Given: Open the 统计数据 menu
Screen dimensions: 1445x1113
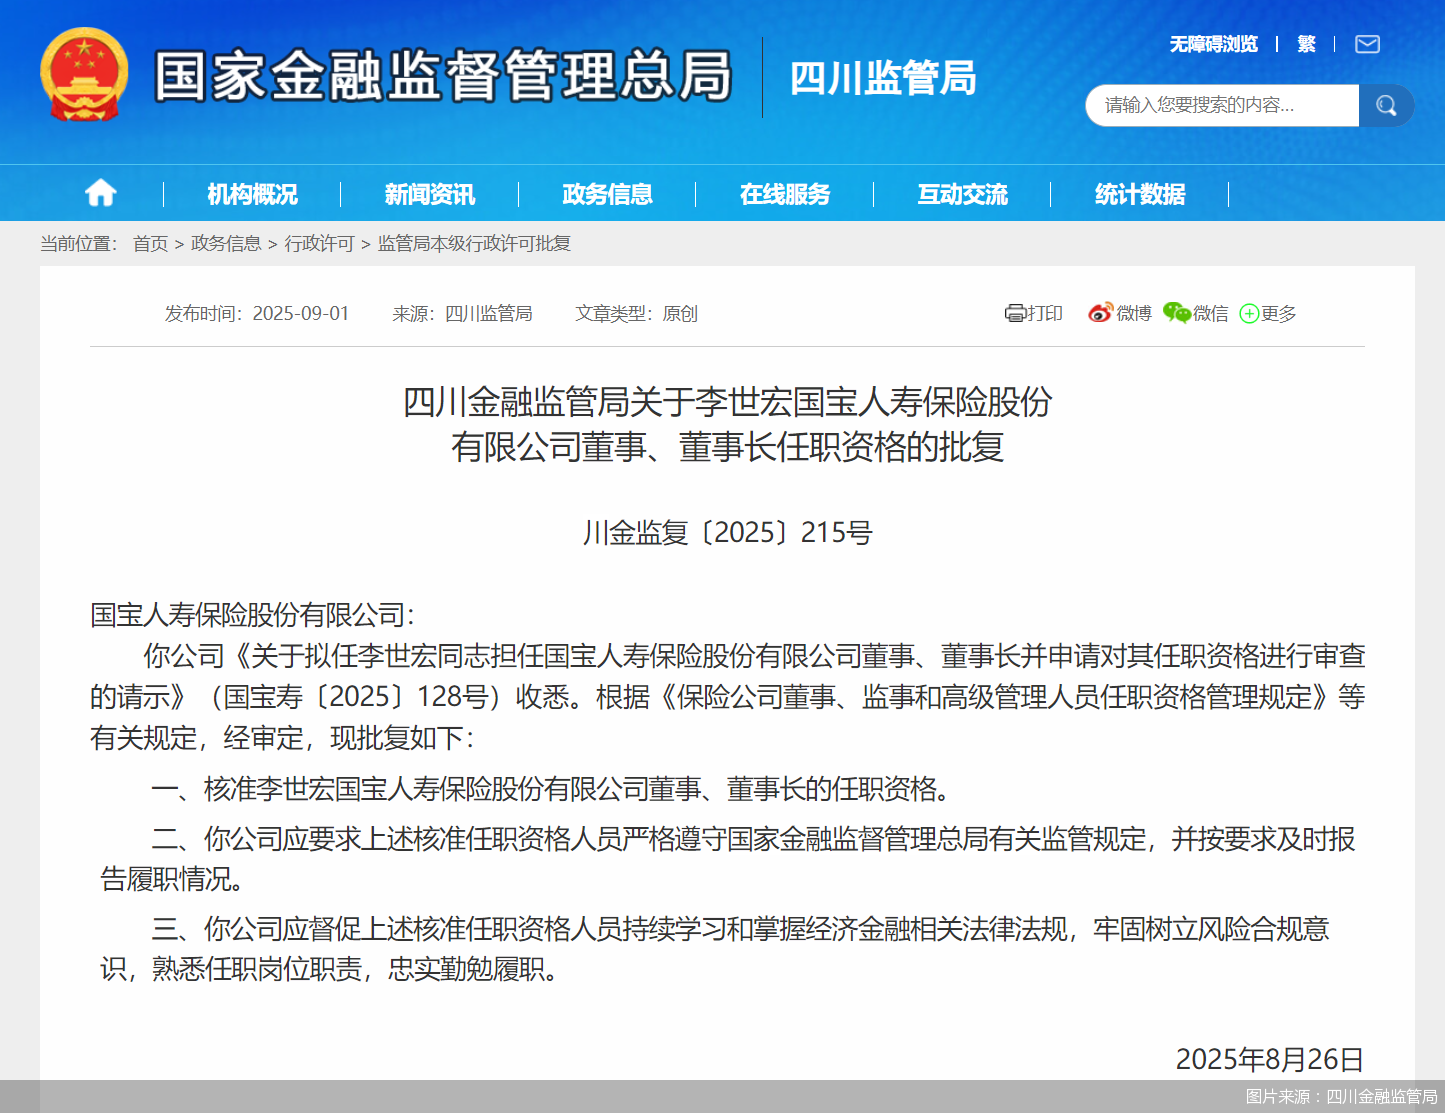Looking at the screenshot, I should pyautogui.click(x=1140, y=194).
